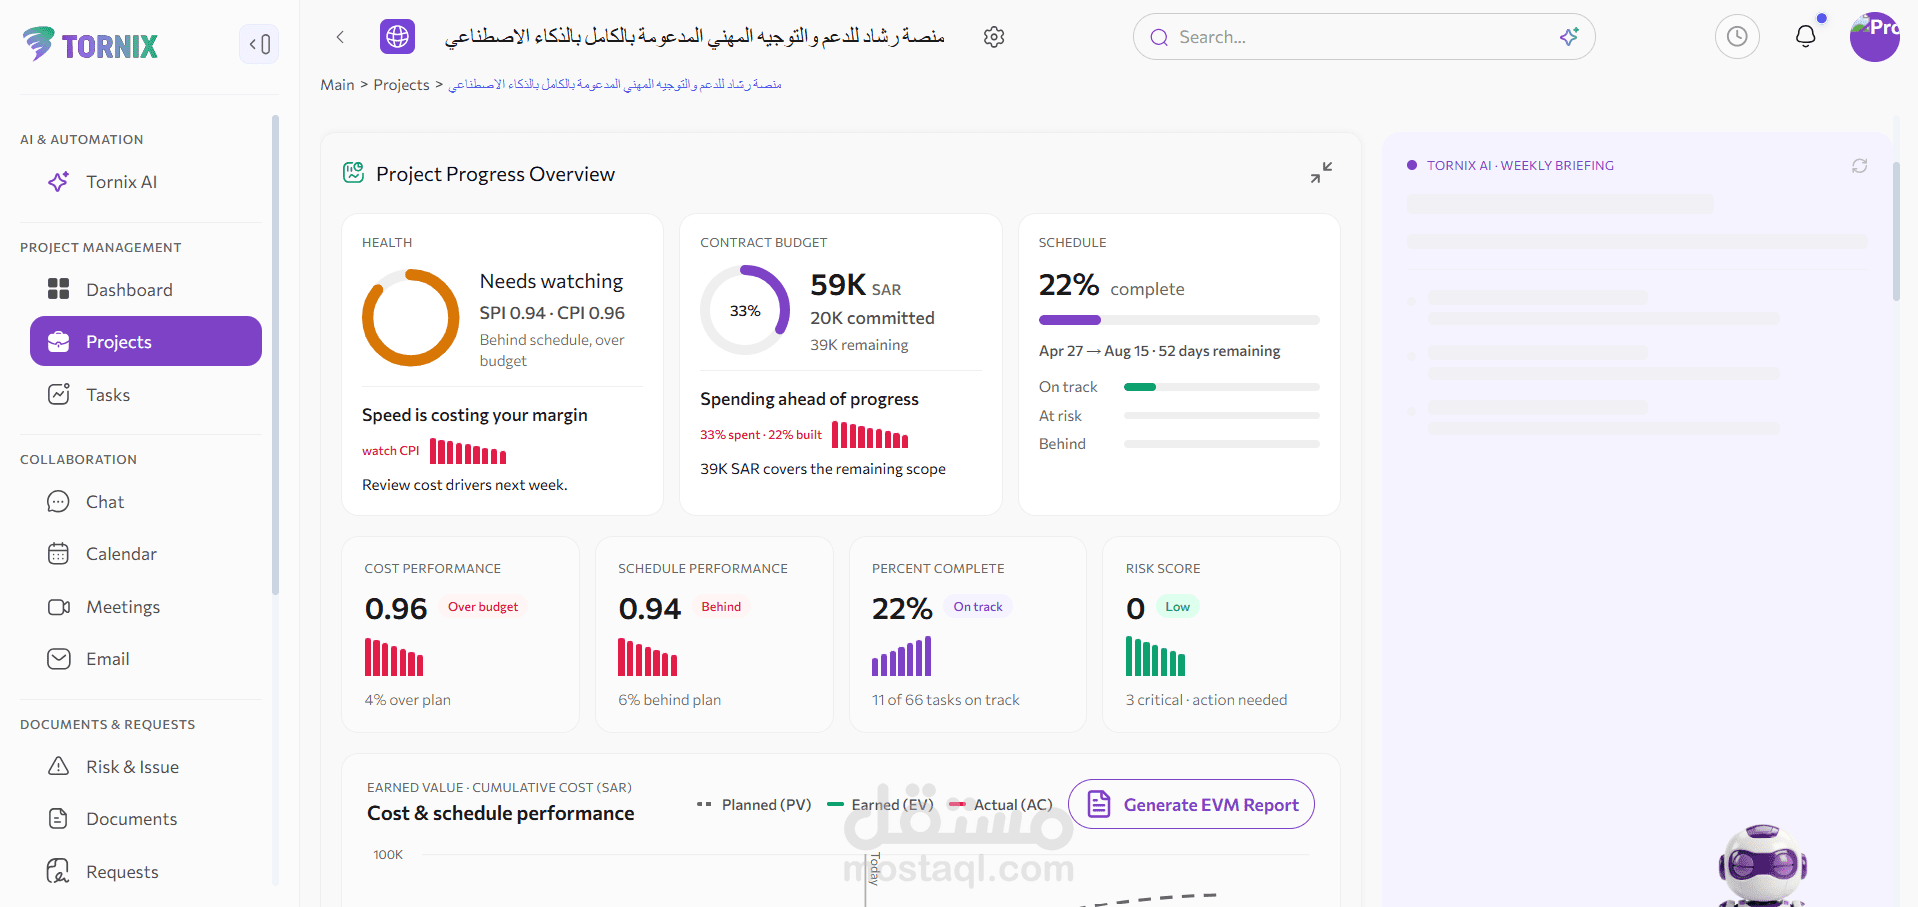The width and height of the screenshot is (1918, 907).
Task: Open Tornix AI in sidebar
Action: (146, 182)
